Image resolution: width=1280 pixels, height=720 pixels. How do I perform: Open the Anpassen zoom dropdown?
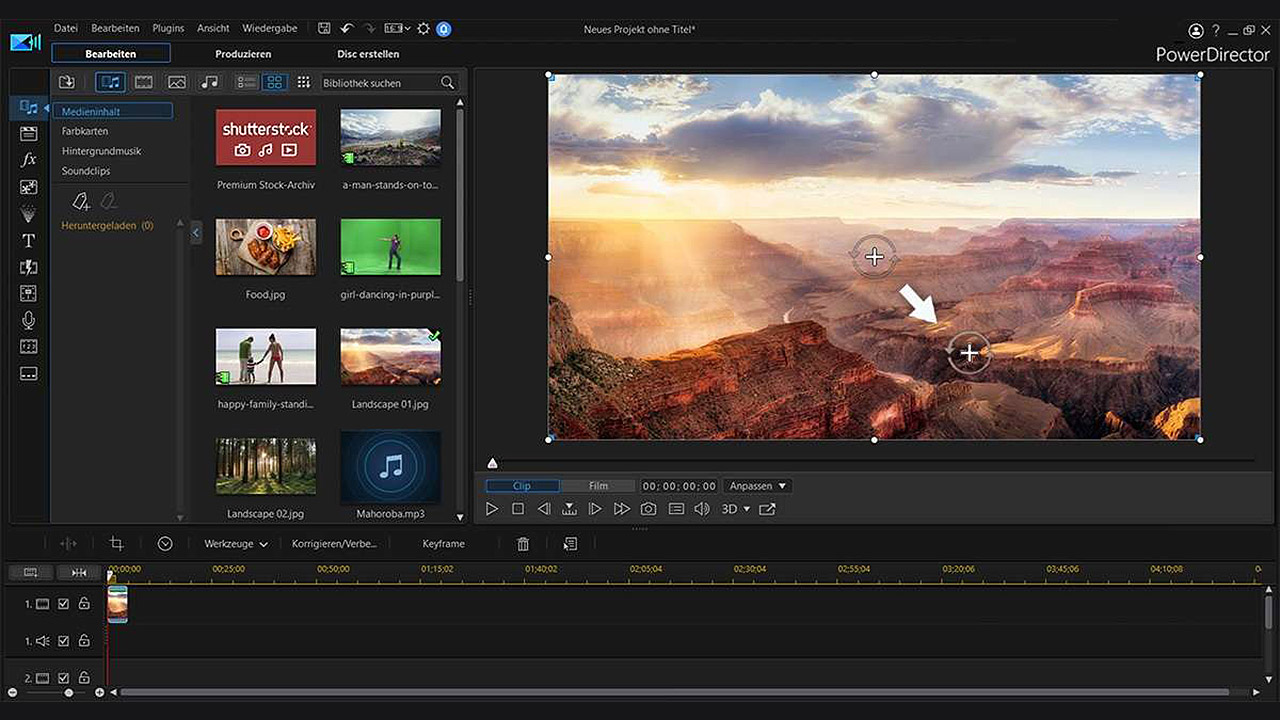click(x=758, y=486)
